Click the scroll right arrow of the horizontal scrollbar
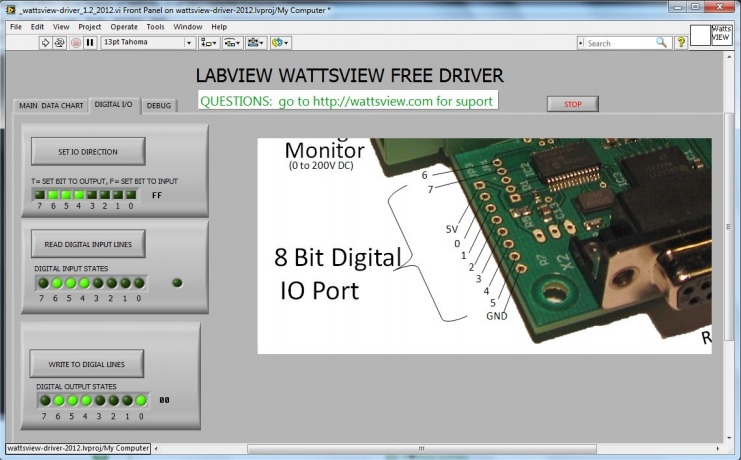This screenshot has width=741, height=460. (x=718, y=448)
